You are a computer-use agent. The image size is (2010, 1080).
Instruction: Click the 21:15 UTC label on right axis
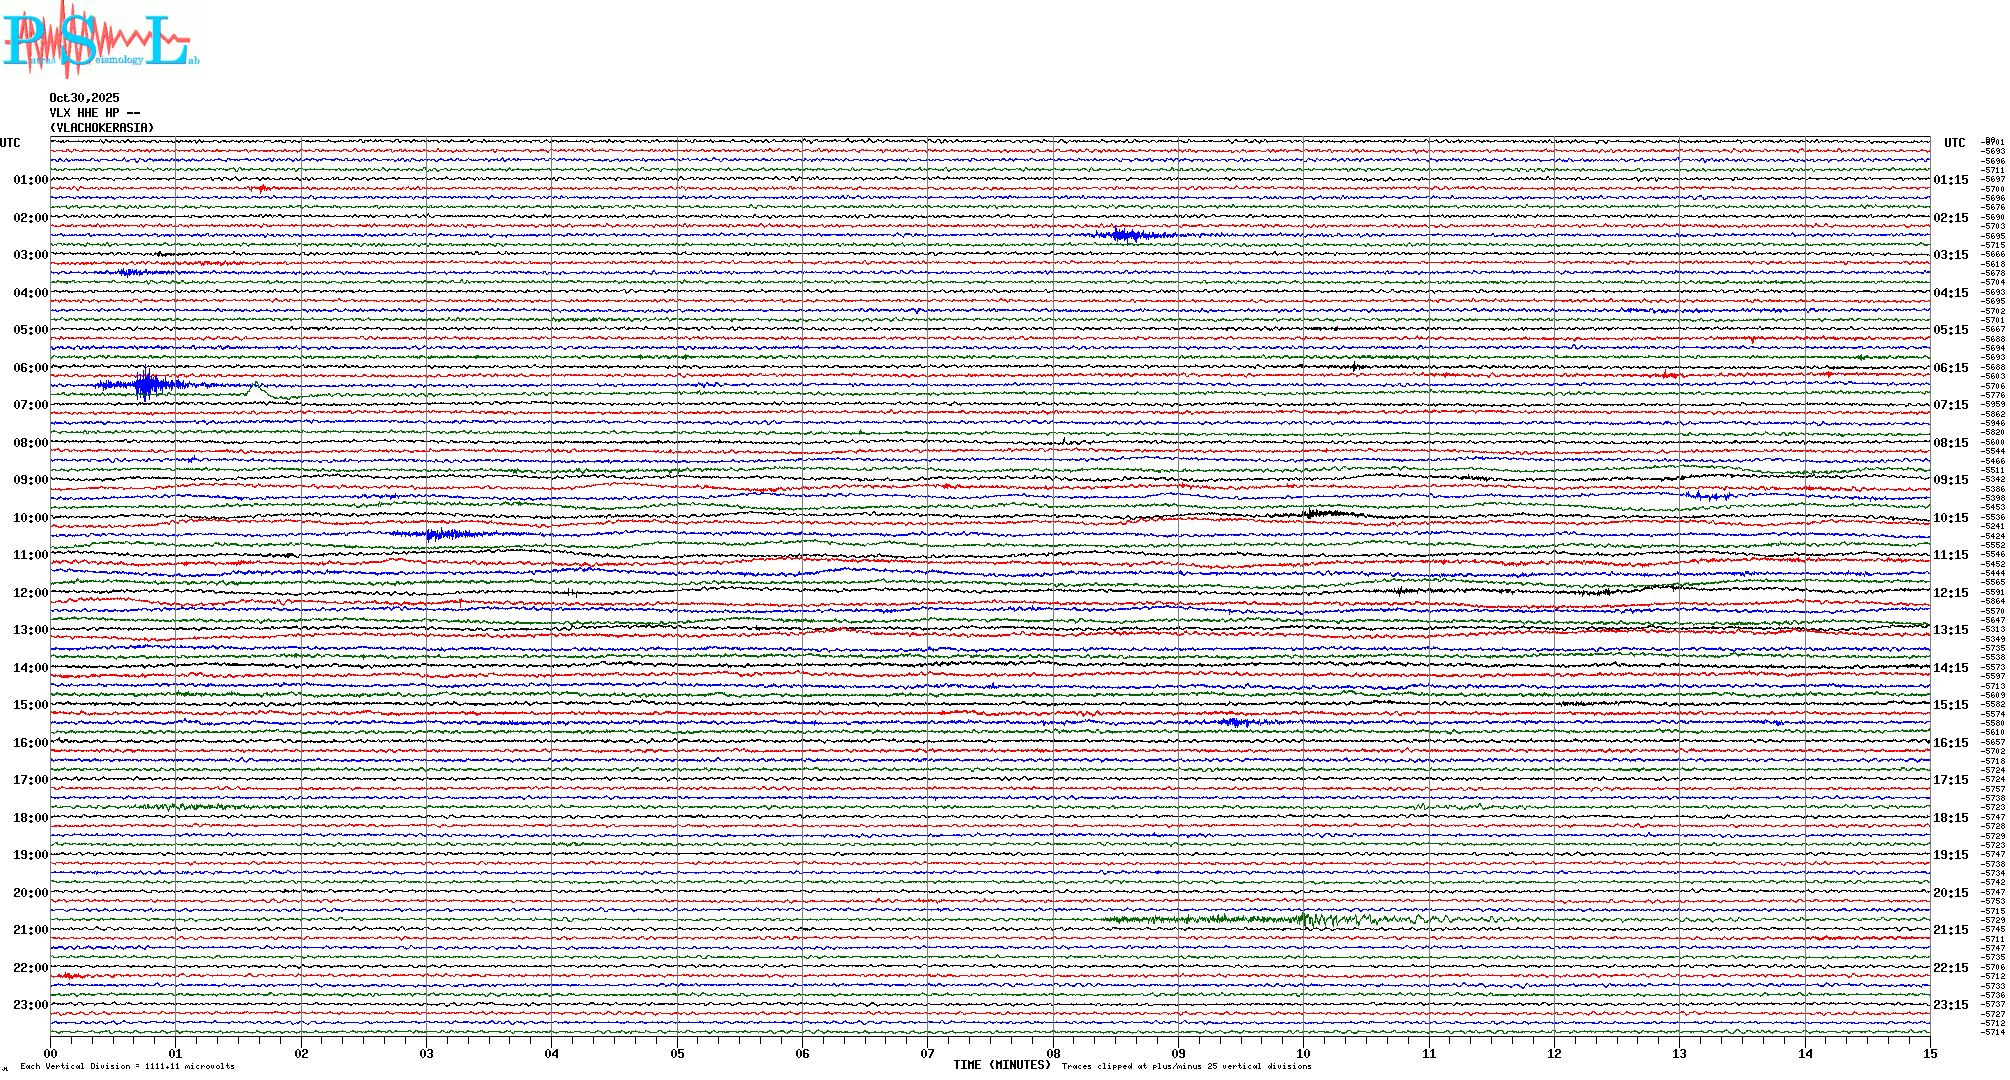tap(1950, 930)
